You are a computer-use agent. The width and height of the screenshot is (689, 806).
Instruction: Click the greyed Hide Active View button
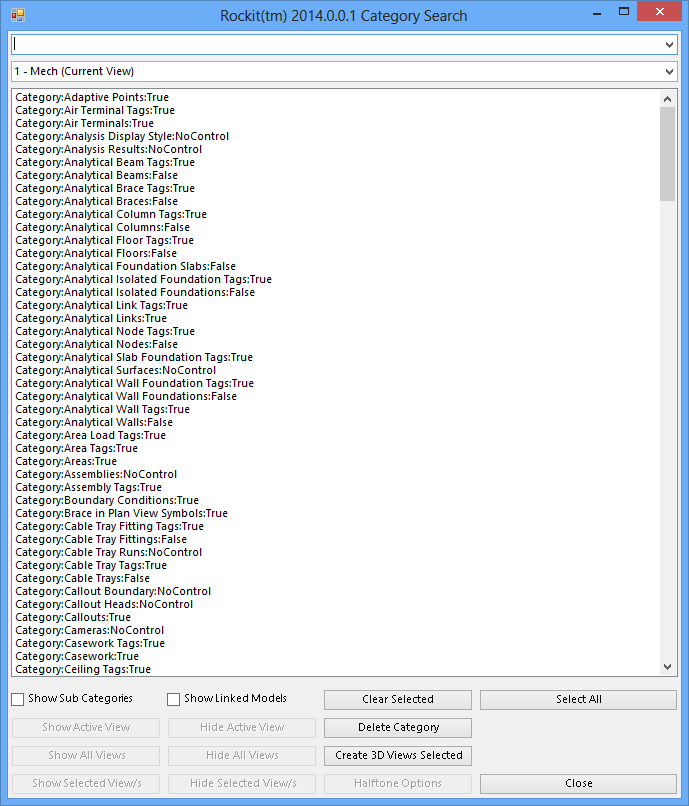(x=242, y=727)
